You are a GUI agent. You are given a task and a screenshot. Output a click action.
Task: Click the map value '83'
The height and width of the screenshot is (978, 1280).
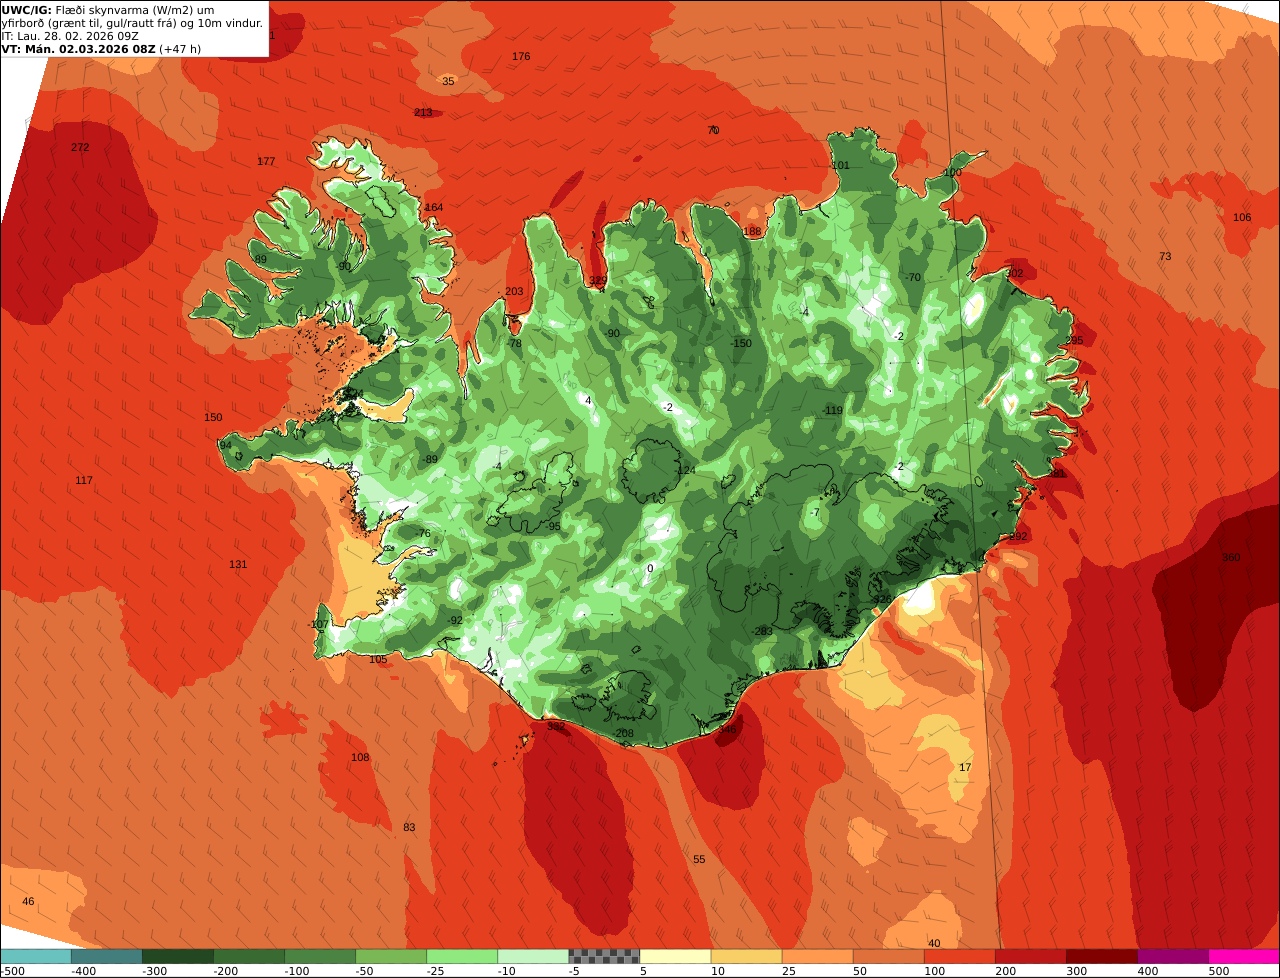(x=409, y=828)
